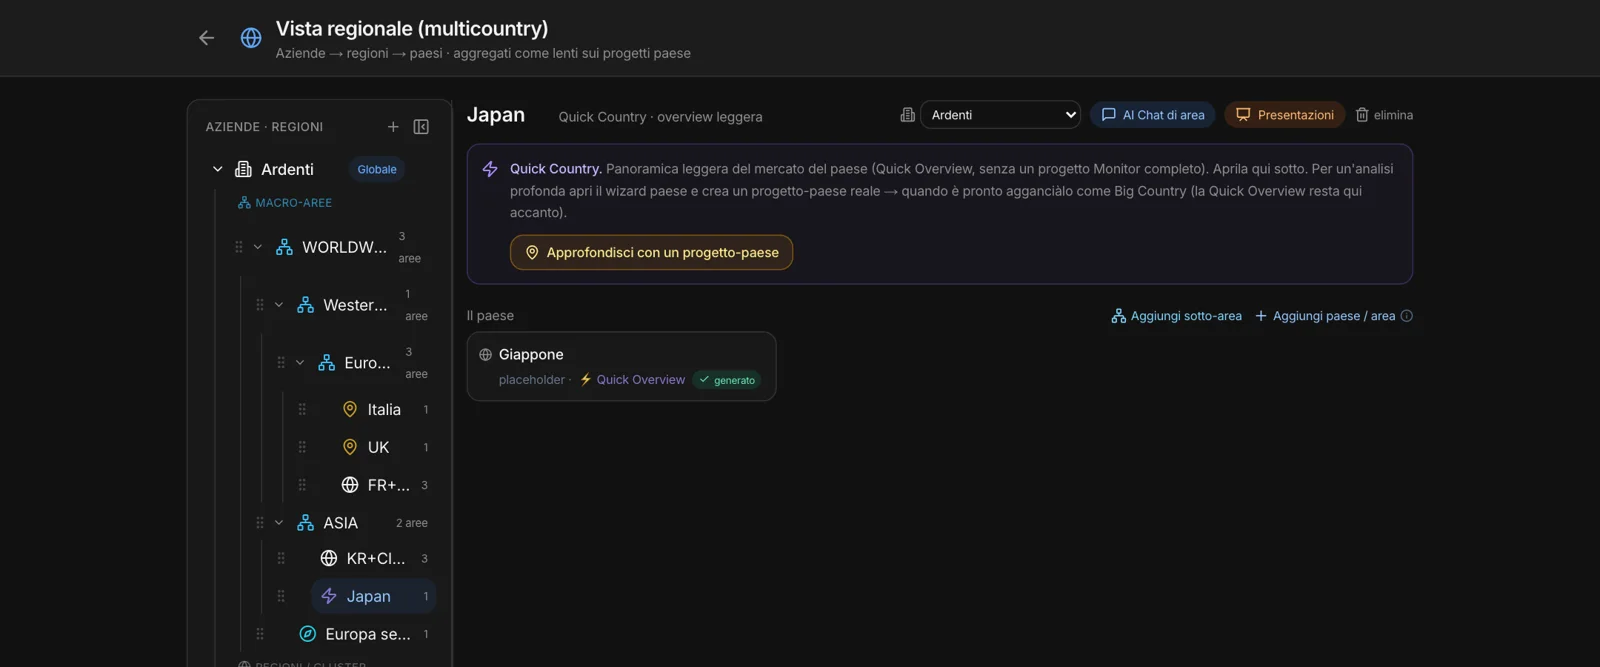The height and width of the screenshot is (667, 1600).
Task: Open the FR+... cluster node
Action: (x=388, y=485)
